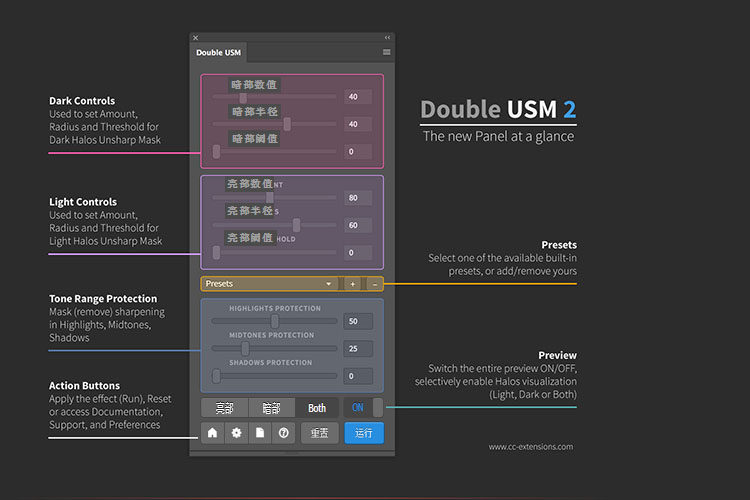750x500 pixels.
Task: Remove preset with minus button
Action: coord(375,284)
